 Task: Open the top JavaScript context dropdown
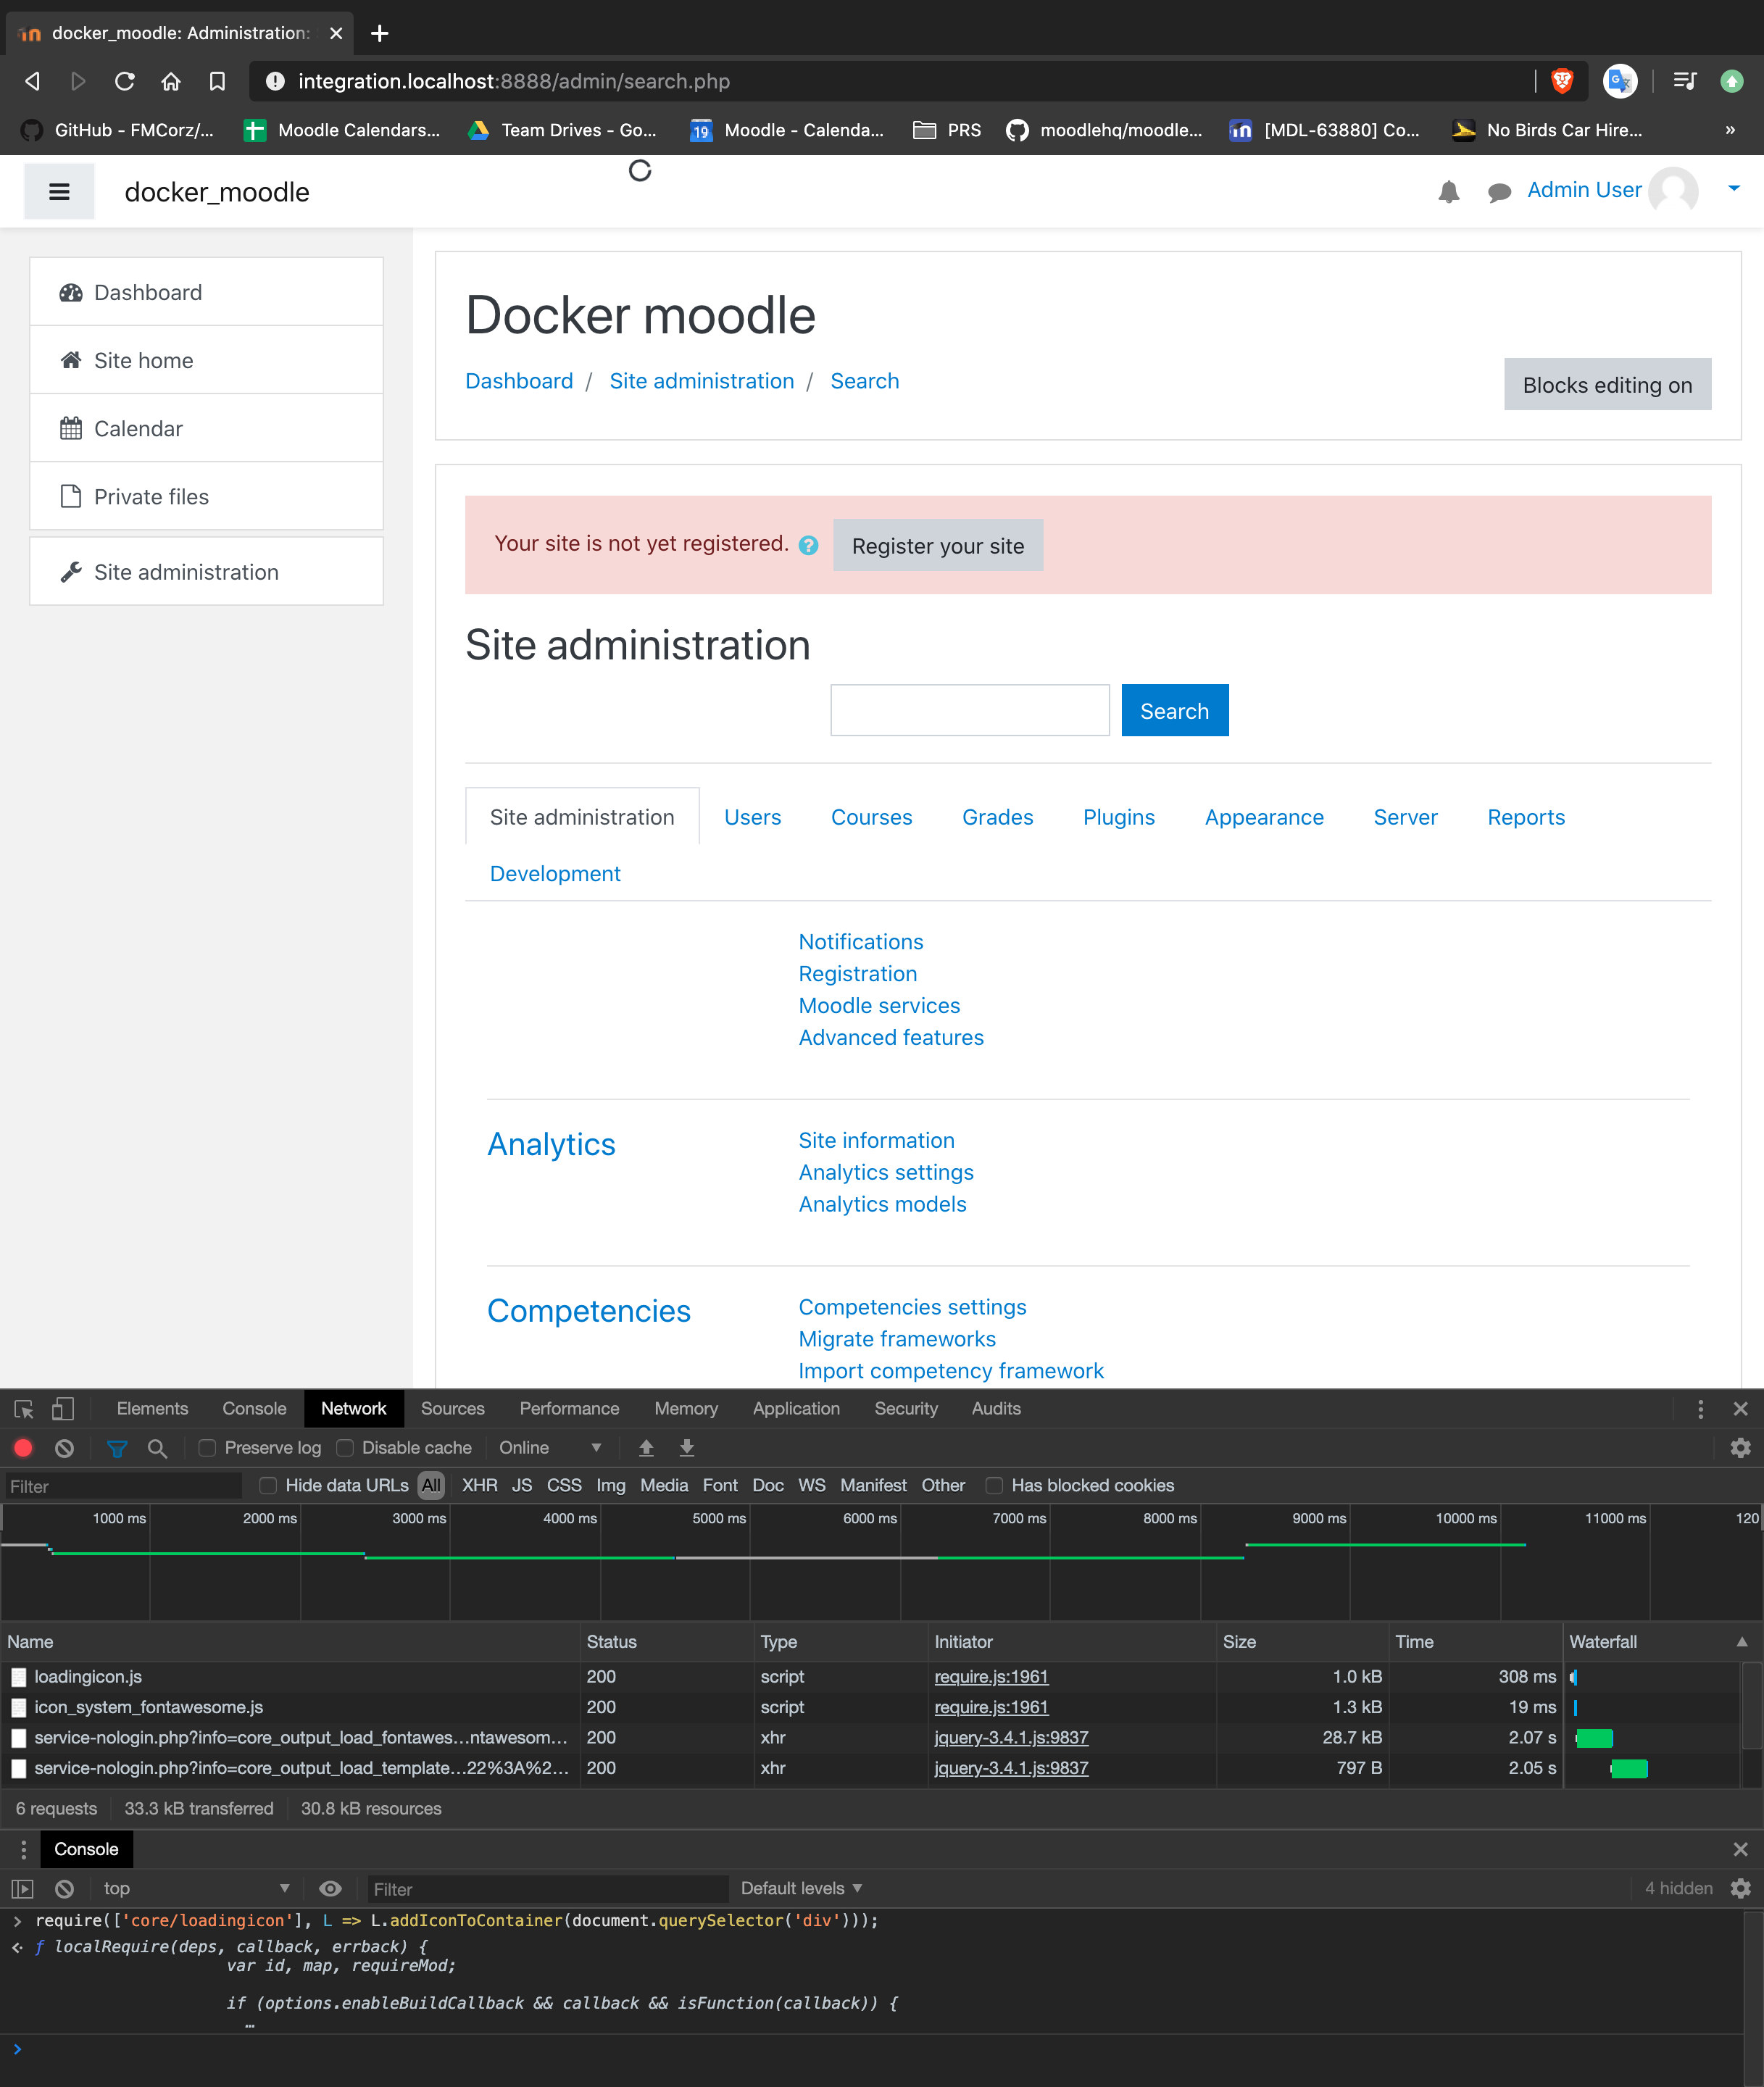(x=196, y=1889)
